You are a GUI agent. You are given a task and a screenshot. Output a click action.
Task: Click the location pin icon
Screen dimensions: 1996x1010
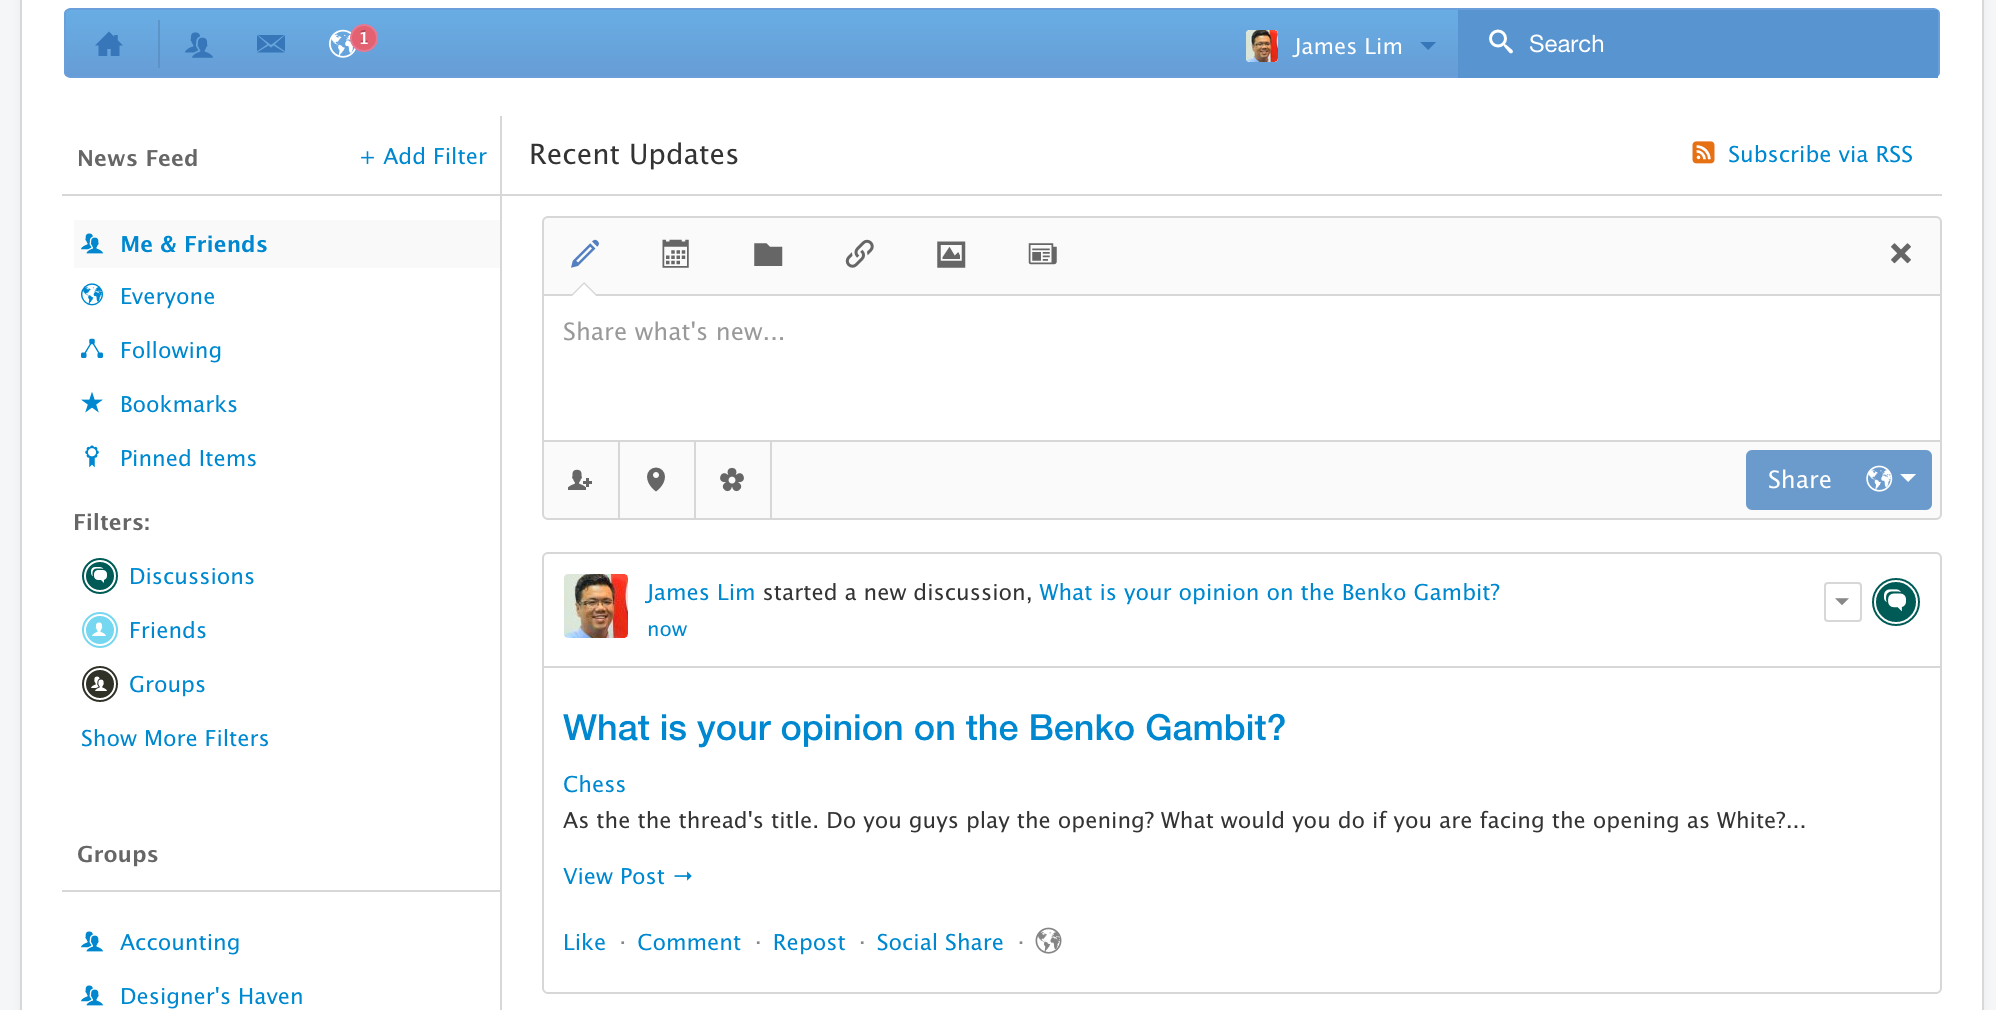pyautogui.click(x=656, y=480)
